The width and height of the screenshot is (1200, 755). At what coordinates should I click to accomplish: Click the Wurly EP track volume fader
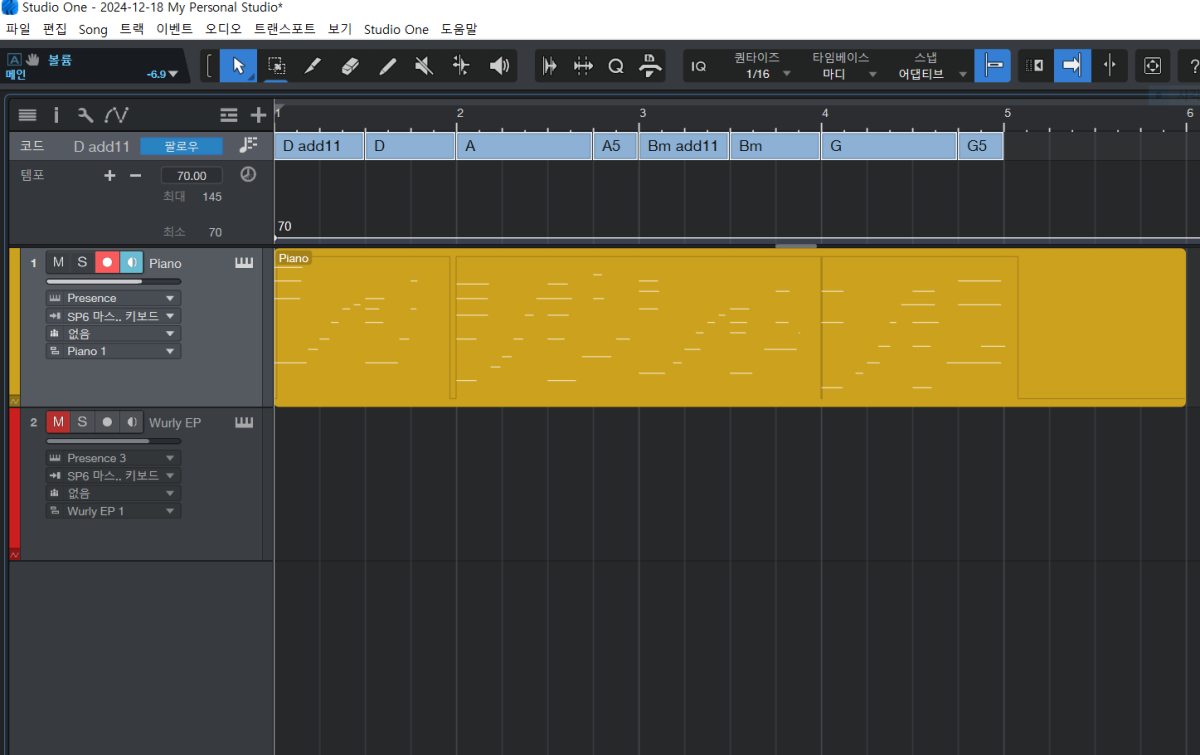coord(112,441)
